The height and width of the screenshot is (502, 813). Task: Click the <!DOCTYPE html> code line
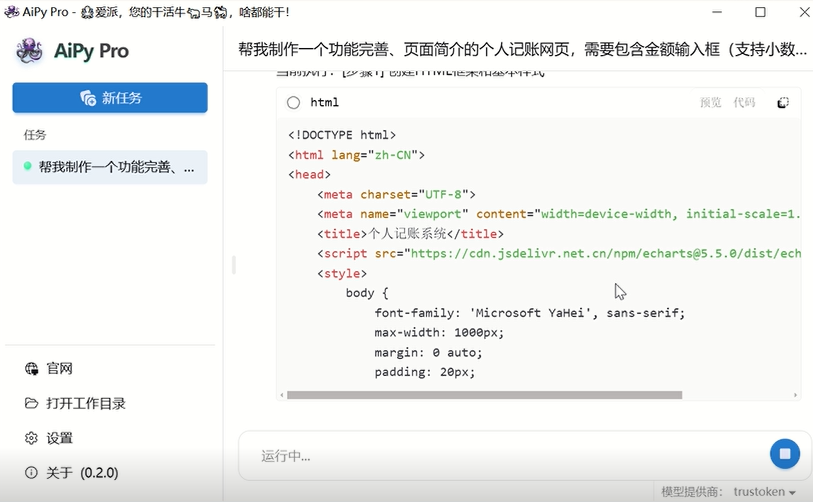point(342,135)
